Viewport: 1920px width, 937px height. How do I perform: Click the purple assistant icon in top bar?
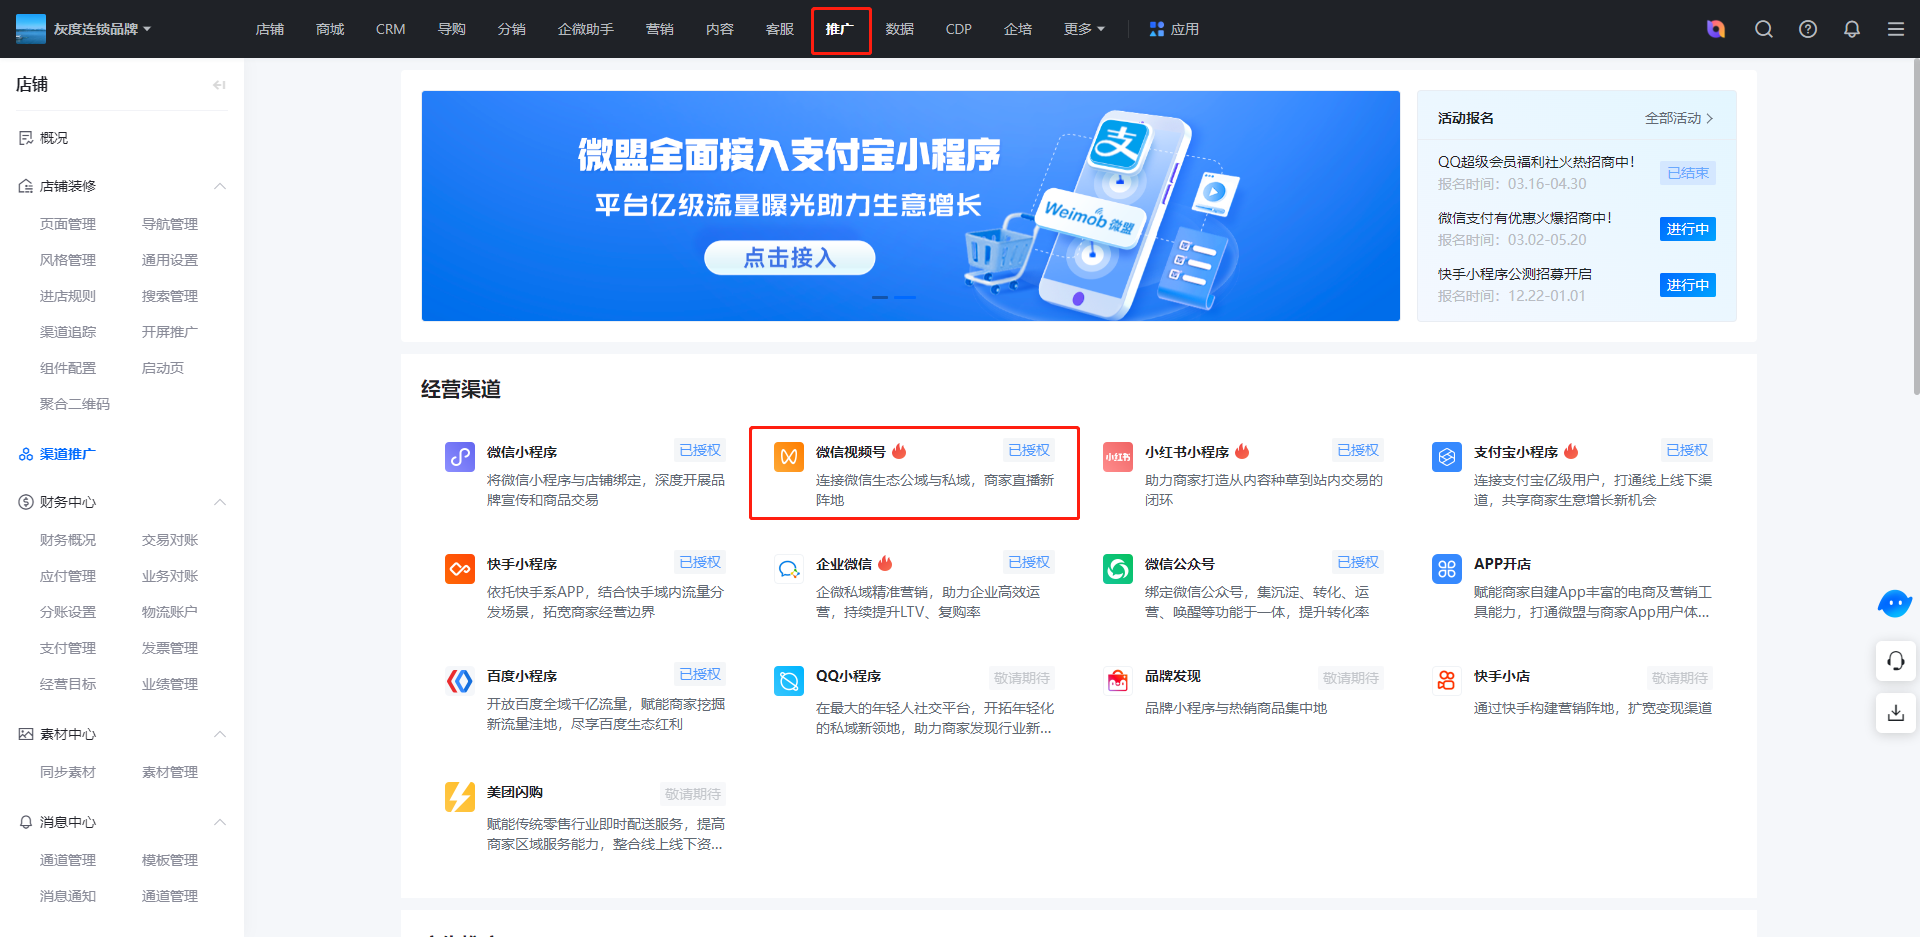point(1716,29)
